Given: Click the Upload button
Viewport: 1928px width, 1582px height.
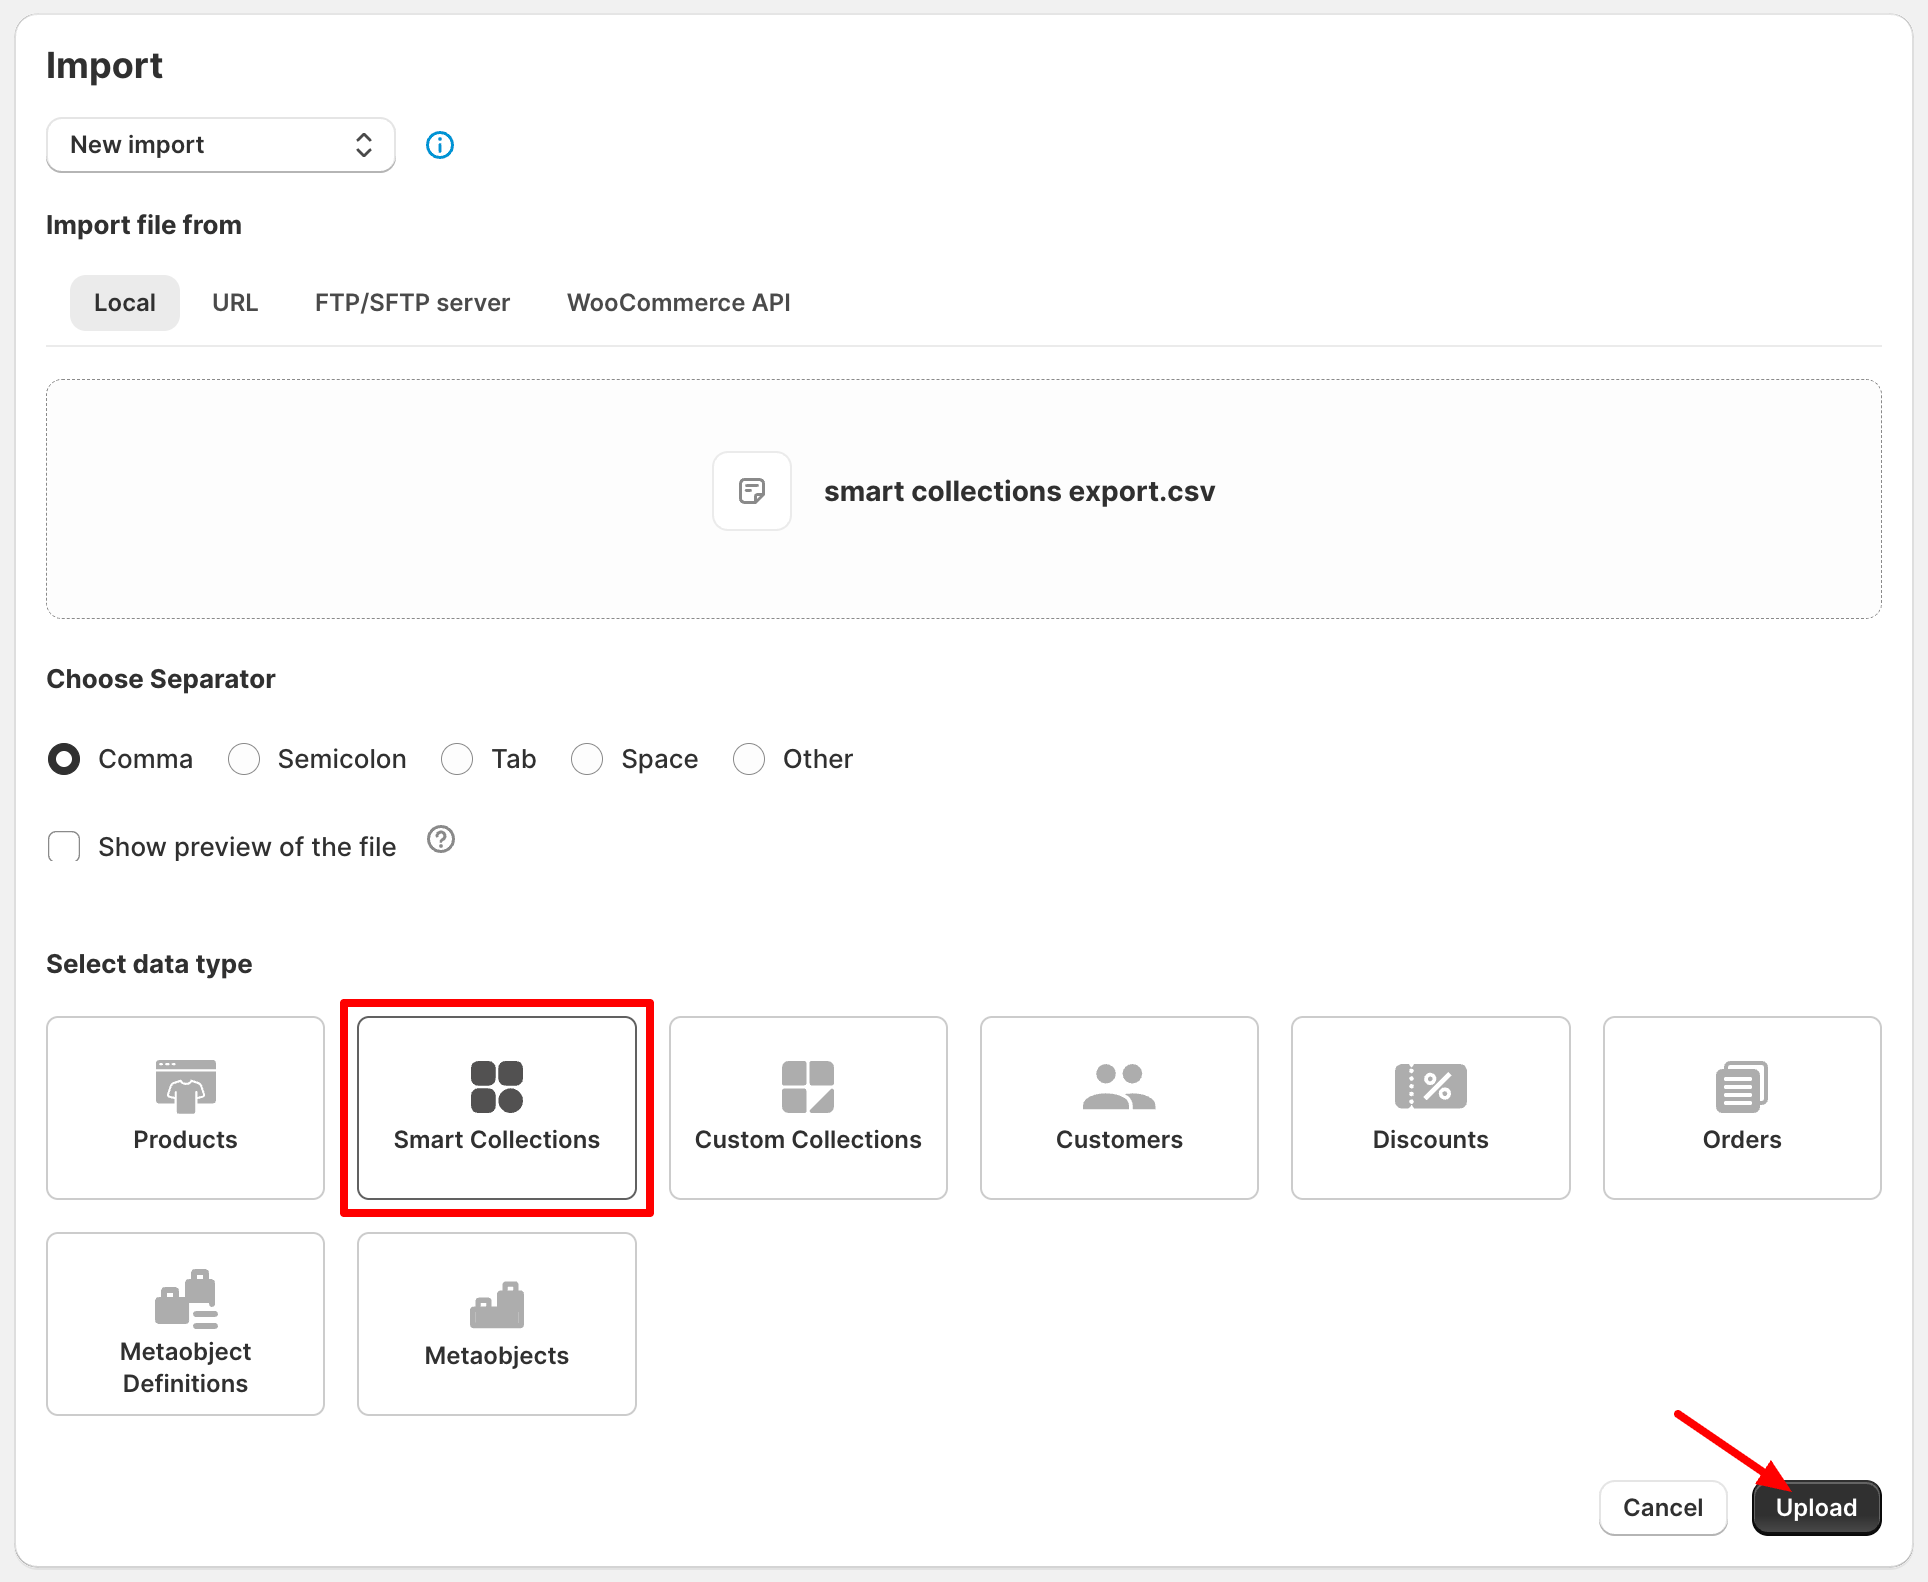Looking at the screenshot, I should [x=1815, y=1507].
